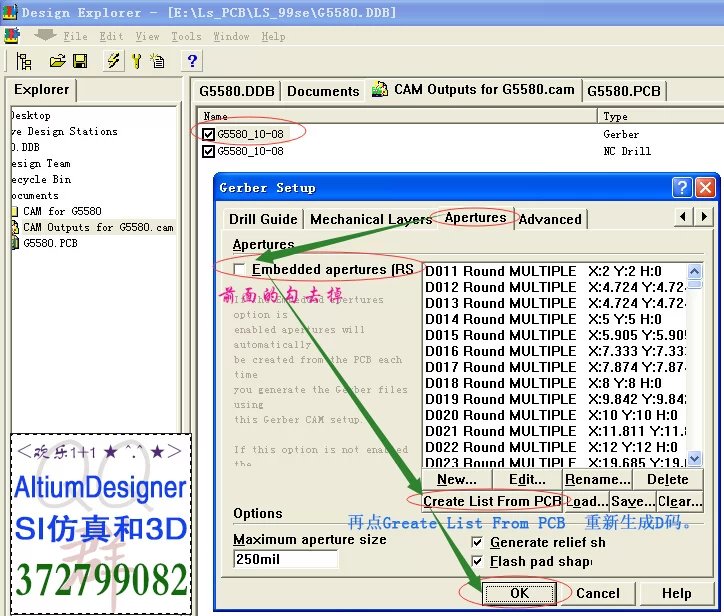The image size is (724, 616).
Task: Select aperture D022 Round MULTIPLE
Action: coord(554,447)
